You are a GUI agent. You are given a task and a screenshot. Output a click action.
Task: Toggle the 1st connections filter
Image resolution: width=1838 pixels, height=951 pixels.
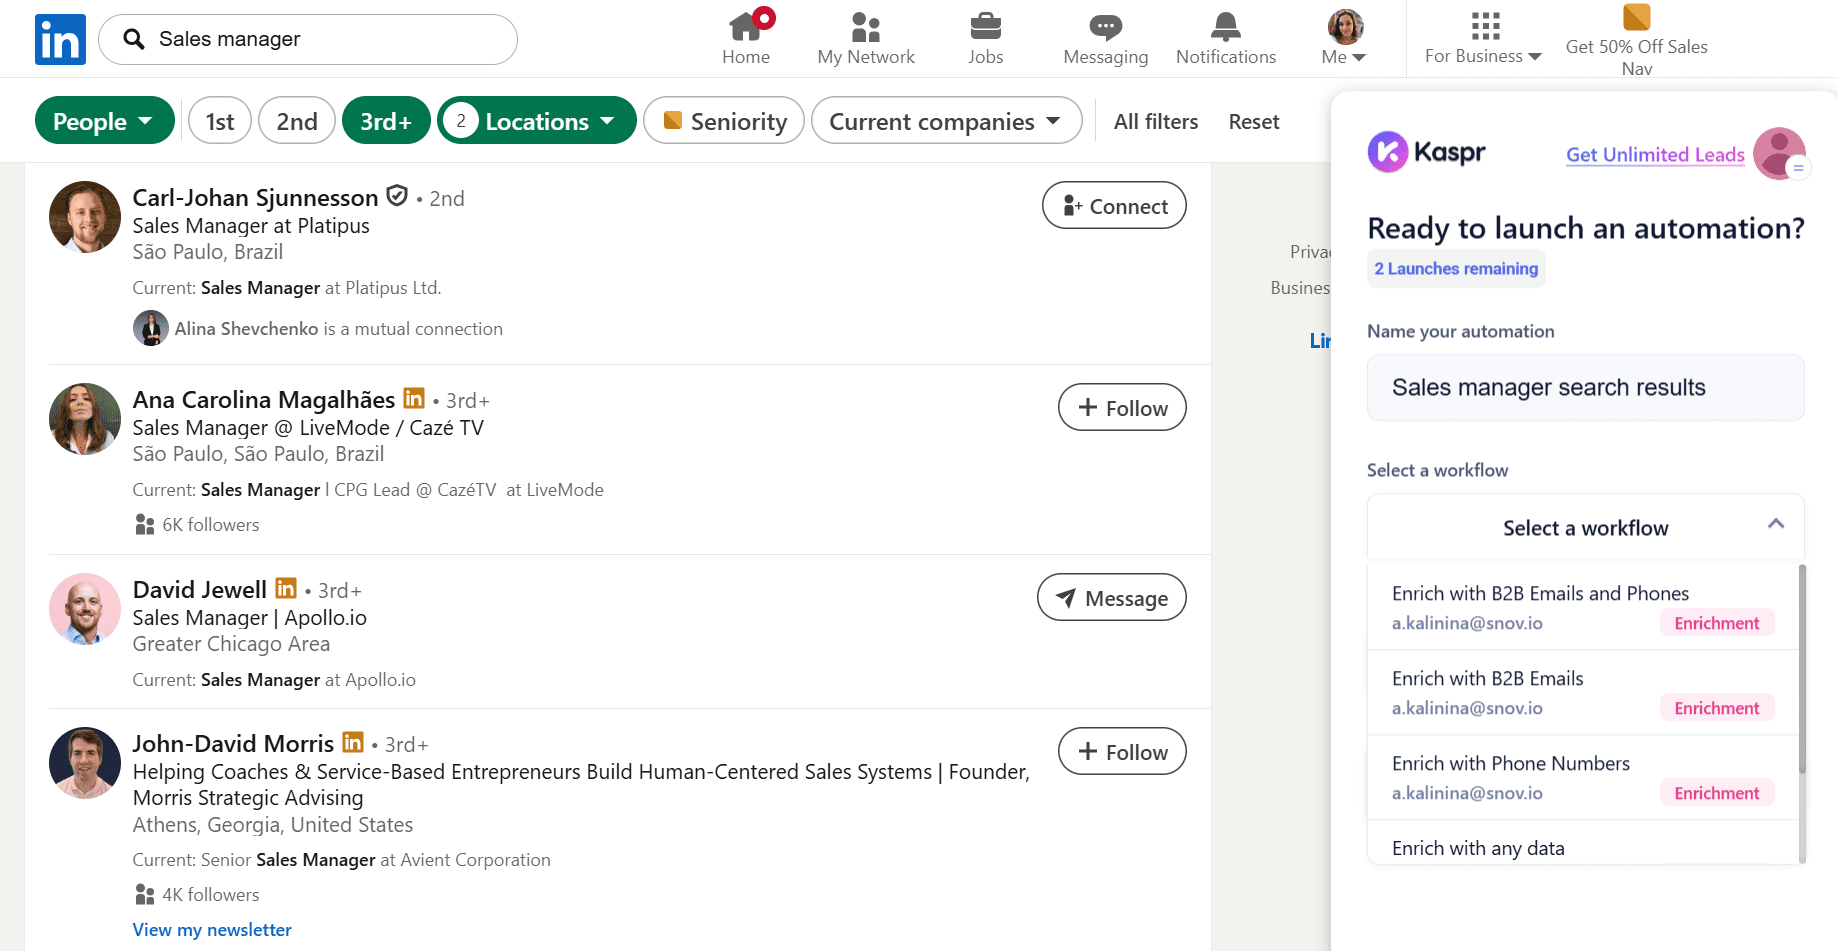pyautogui.click(x=220, y=121)
